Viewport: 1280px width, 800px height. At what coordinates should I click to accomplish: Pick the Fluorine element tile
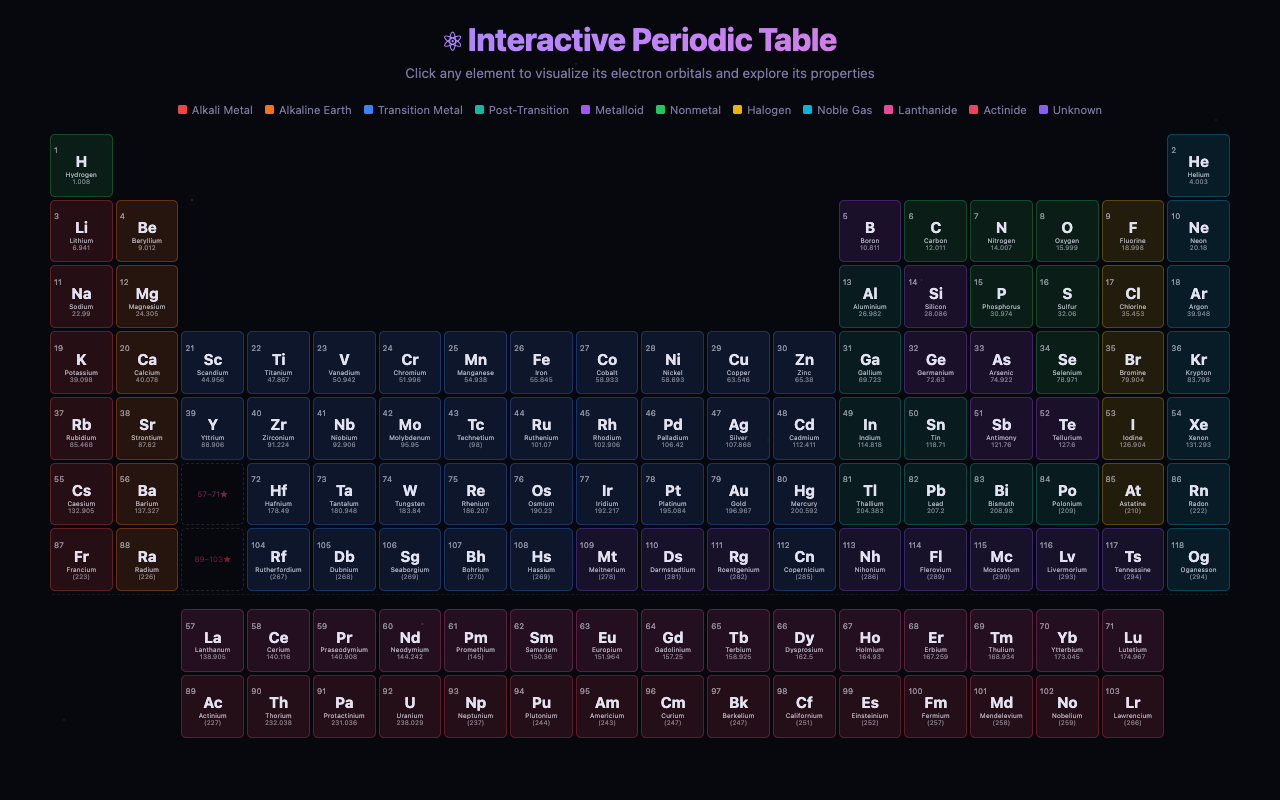[1133, 231]
